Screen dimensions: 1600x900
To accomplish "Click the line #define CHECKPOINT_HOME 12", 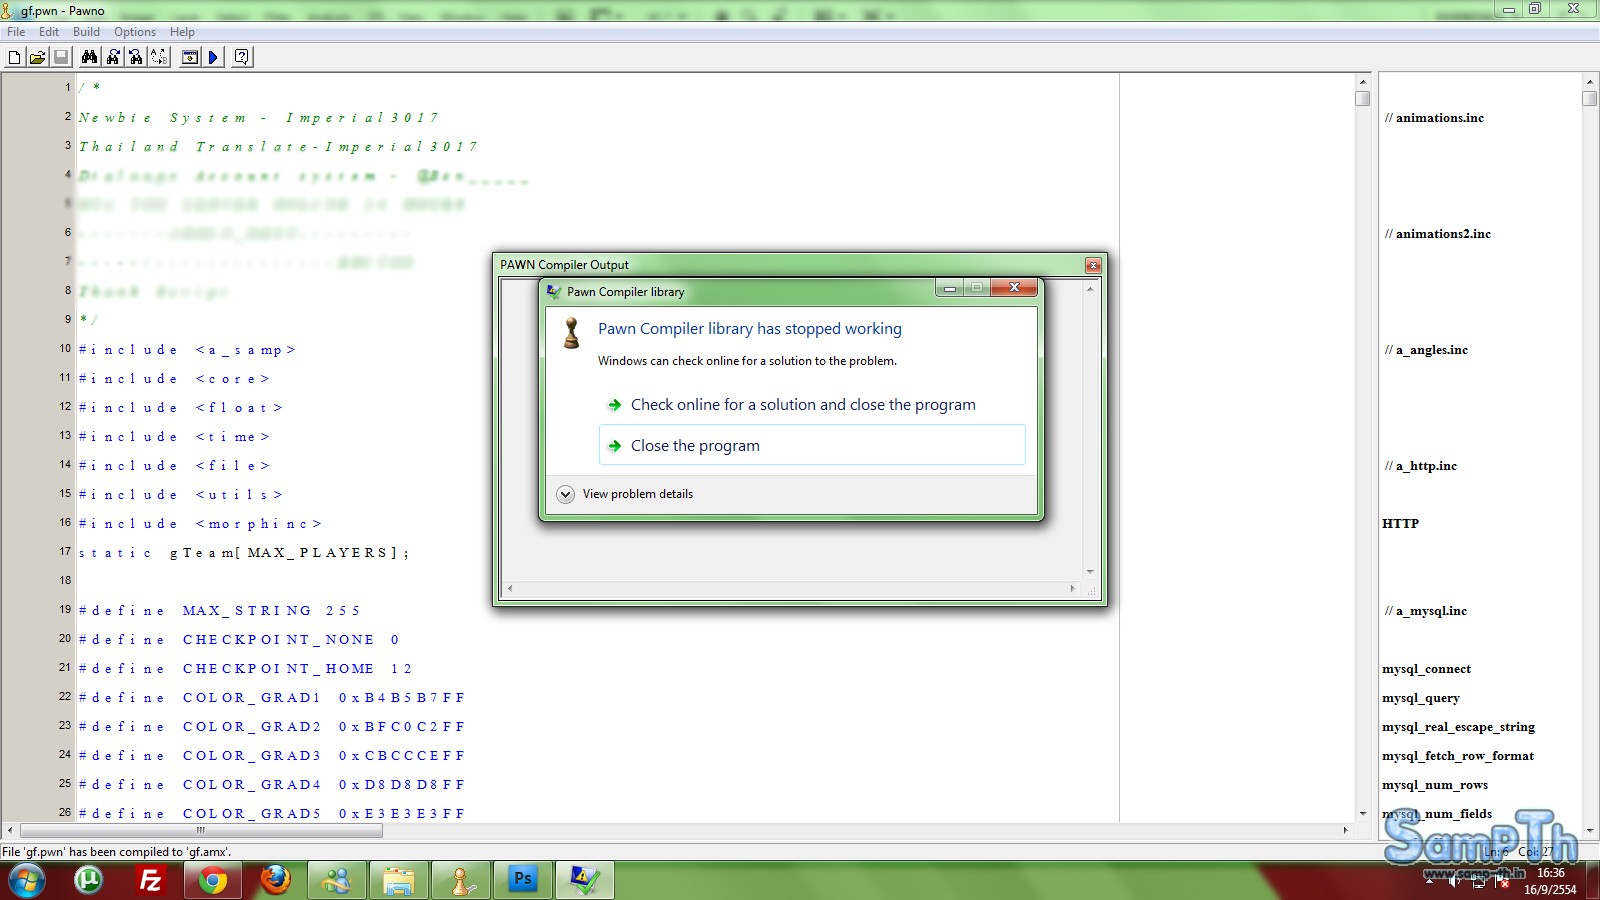I will pos(245,669).
